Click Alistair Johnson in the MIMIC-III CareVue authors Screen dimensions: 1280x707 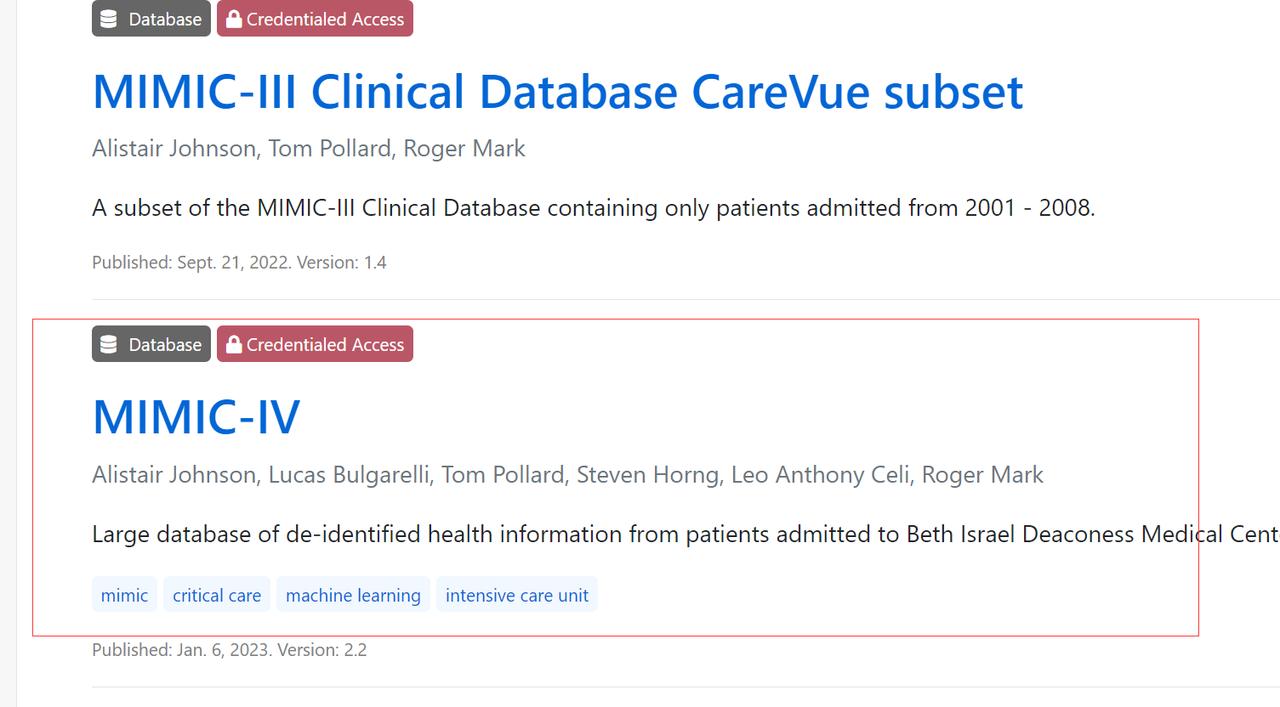pyautogui.click(x=174, y=149)
